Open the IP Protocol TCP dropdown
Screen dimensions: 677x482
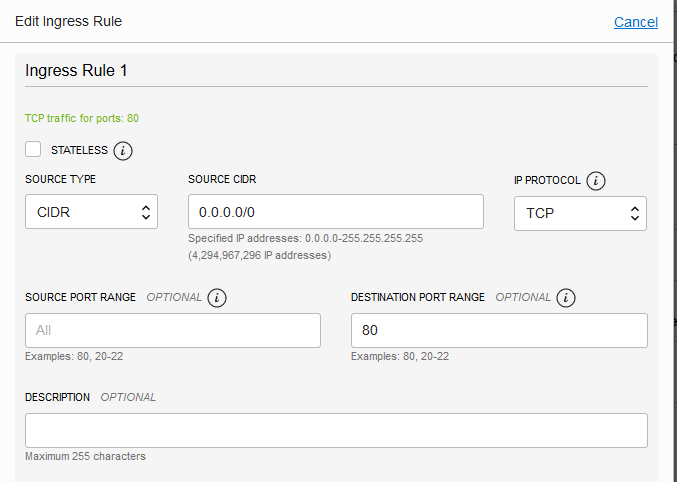pos(580,213)
